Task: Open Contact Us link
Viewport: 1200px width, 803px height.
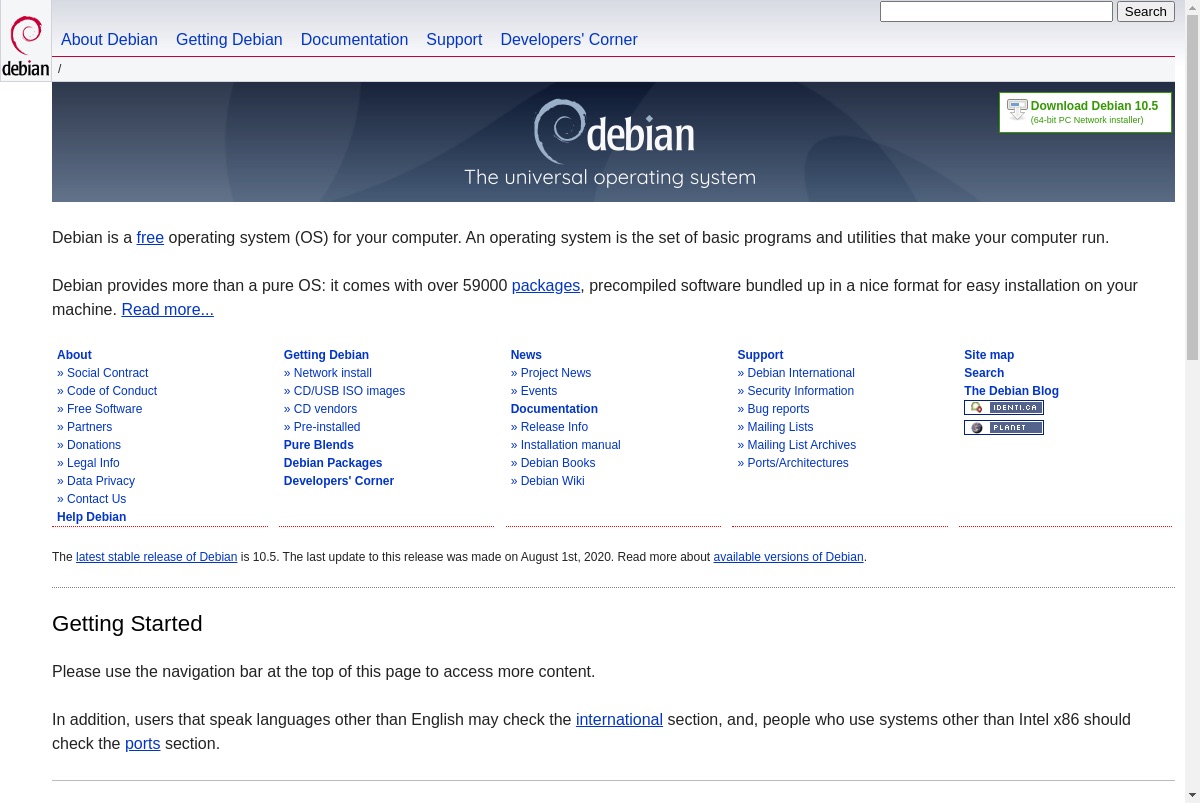Action: tap(96, 499)
